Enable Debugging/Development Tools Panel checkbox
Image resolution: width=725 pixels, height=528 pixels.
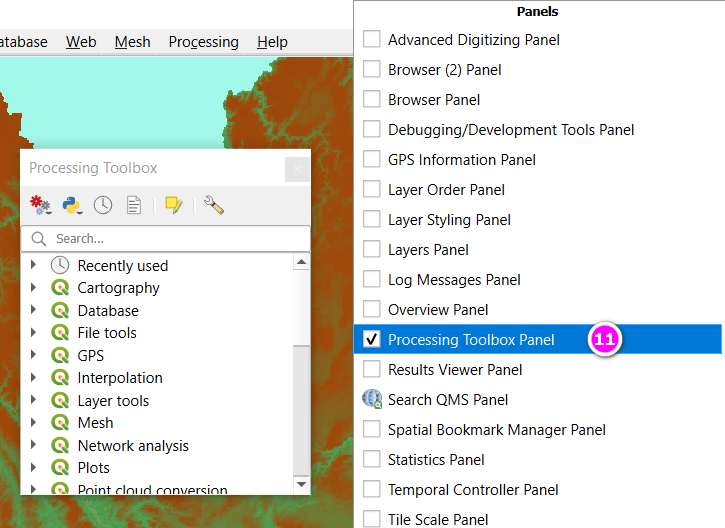click(x=372, y=129)
